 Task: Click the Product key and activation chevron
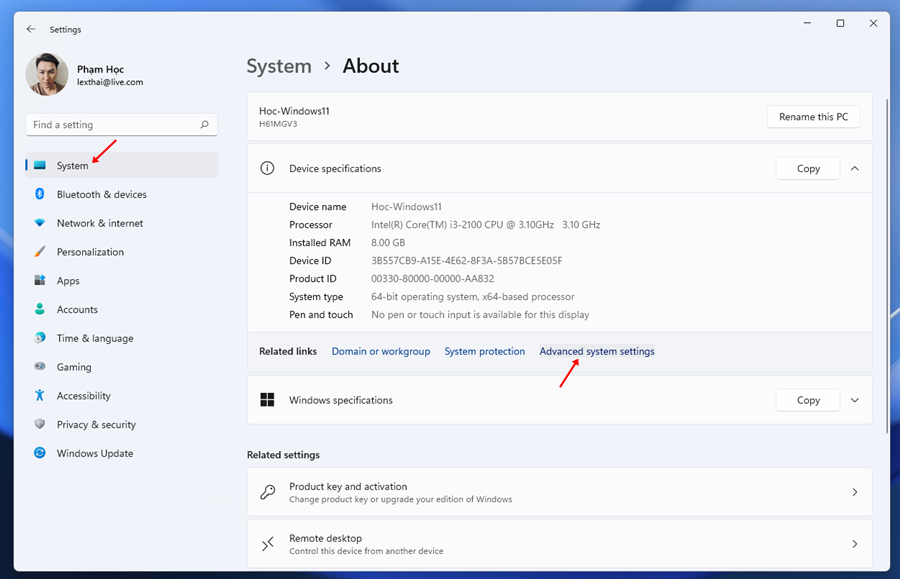pos(855,492)
